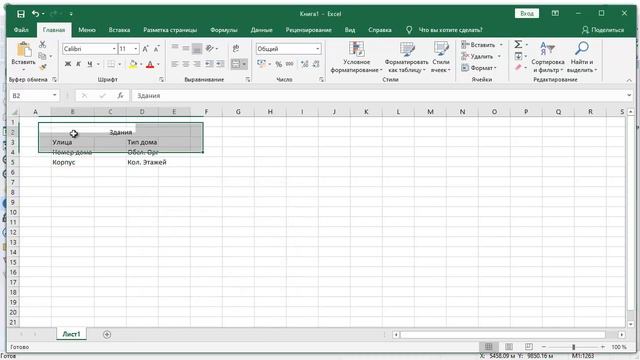Click the Insert Function fx icon
640x360 pixels.
[120, 96]
